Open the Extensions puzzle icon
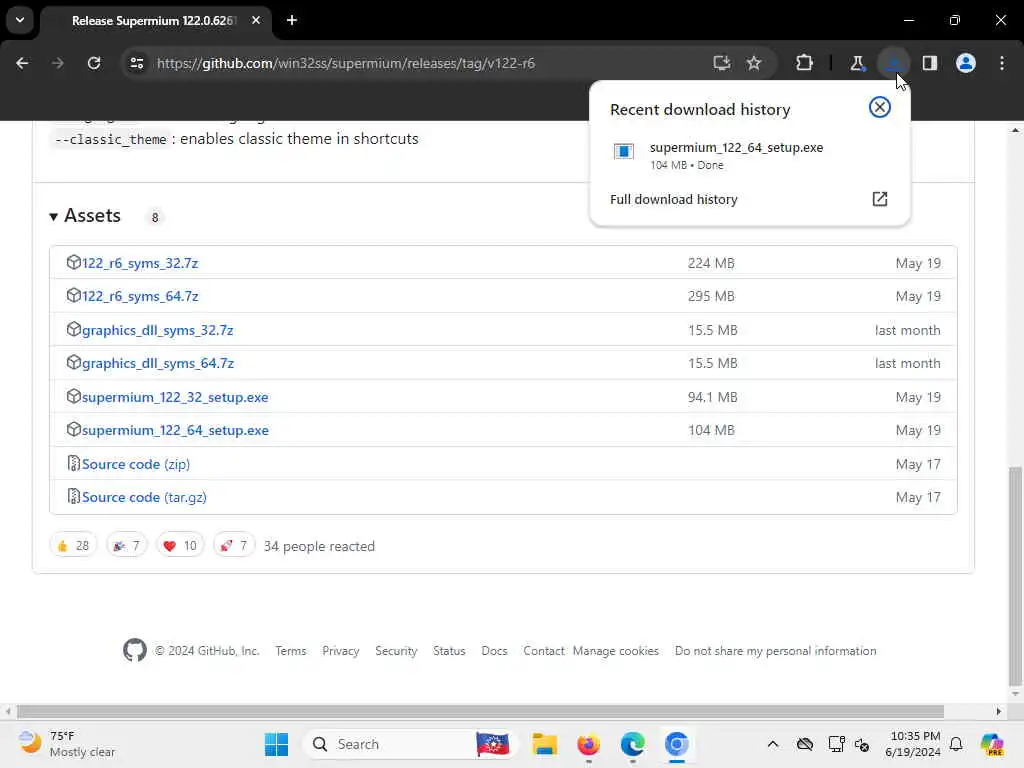Screen dimensions: 1024x768 805,63
